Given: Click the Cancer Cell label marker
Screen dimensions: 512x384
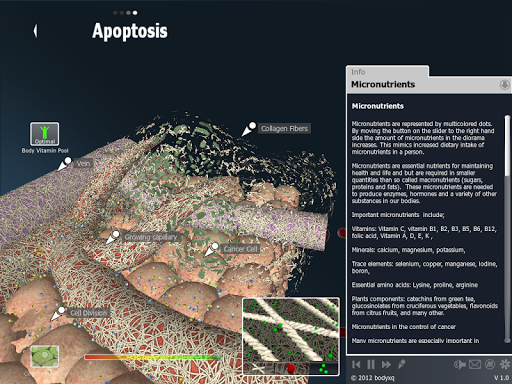Looking at the screenshot, I should [240, 249].
